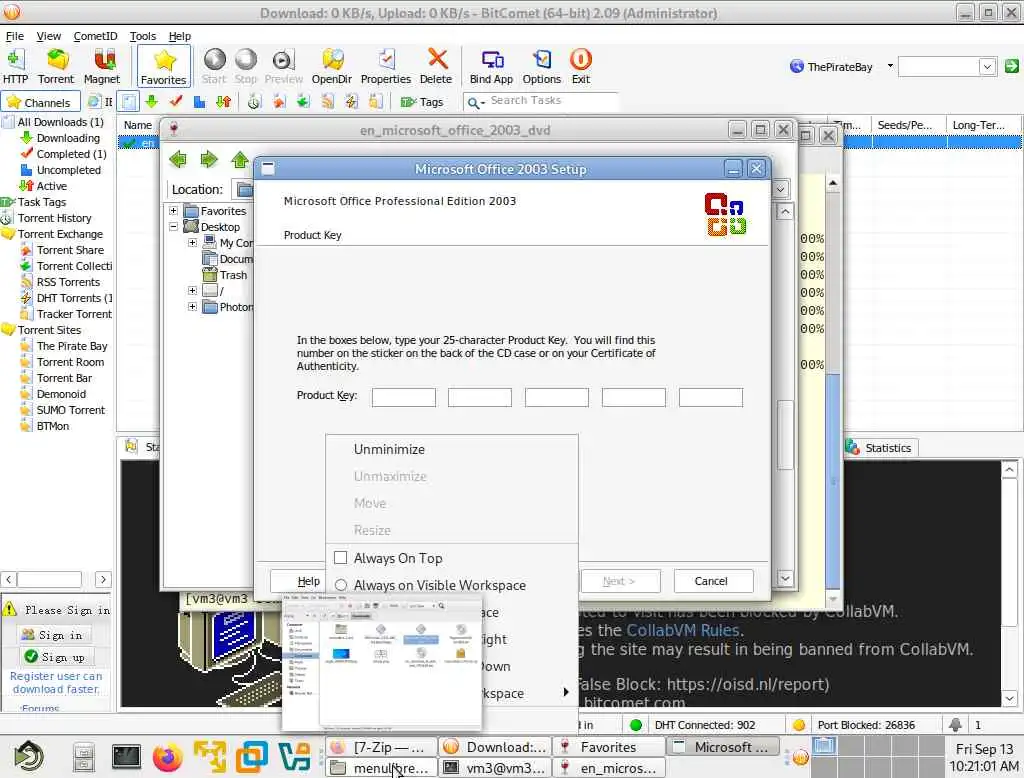Collapse the Desktop tree node
Screen dimensions: 1024x778
173,227
